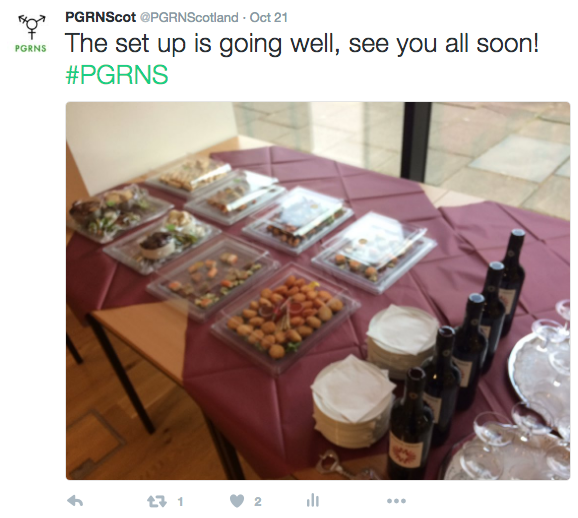View tweet activity bar chart icon
Screen dimensions: 578x518
click(x=313, y=500)
